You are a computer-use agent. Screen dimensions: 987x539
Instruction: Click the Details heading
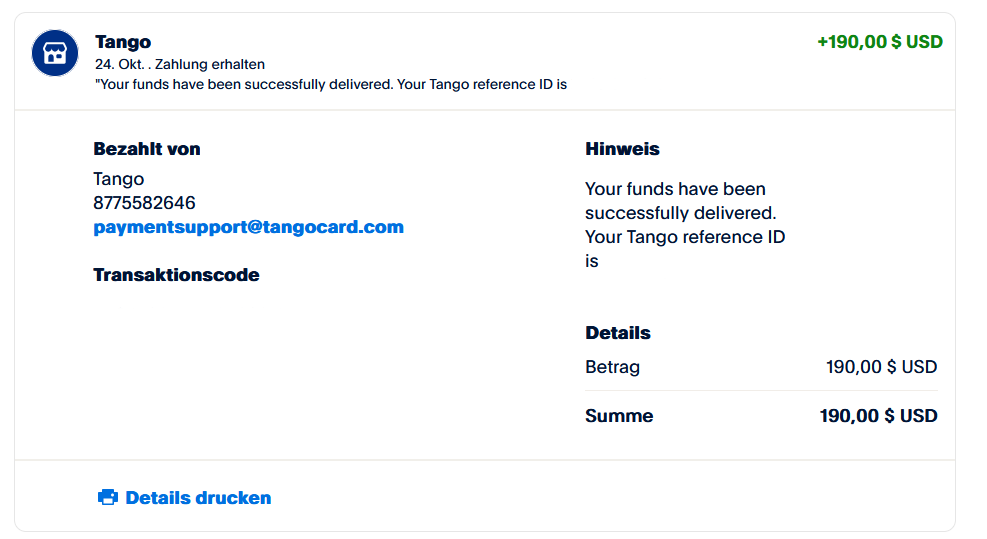point(618,333)
